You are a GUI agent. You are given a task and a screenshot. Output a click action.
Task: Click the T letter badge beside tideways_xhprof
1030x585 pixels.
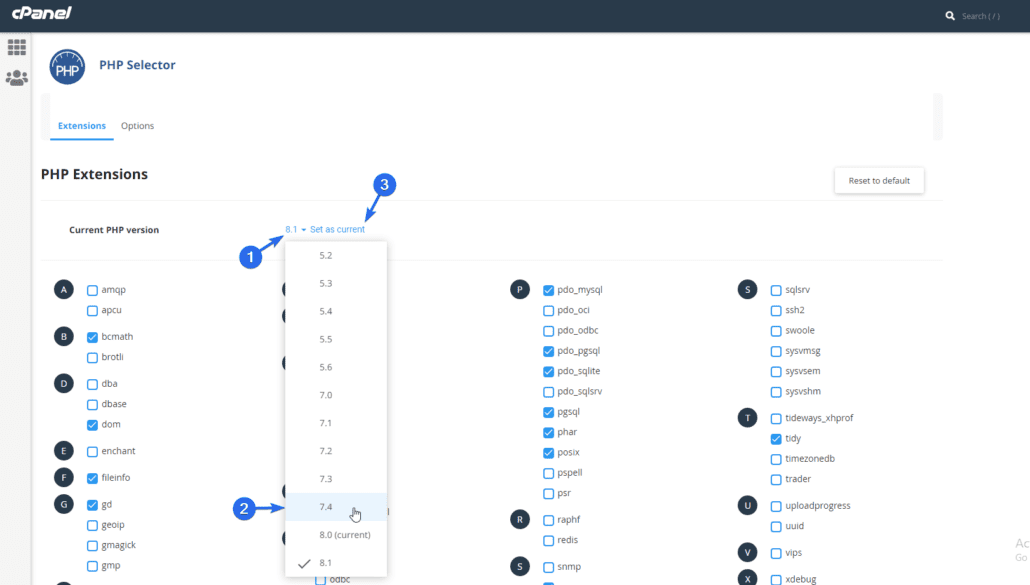[748, 418]
